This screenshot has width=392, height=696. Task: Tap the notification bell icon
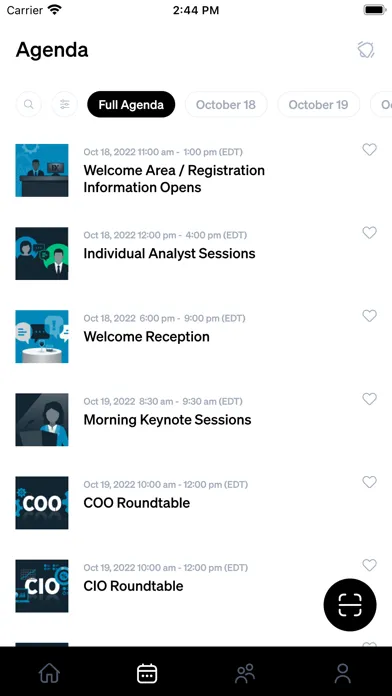[x=366, y=50]
